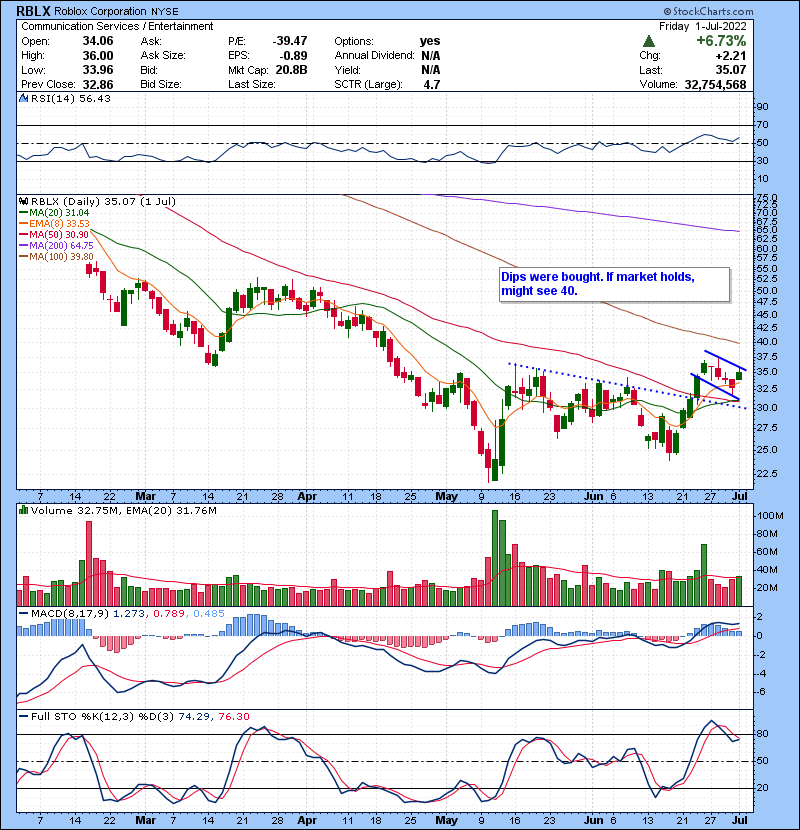The height and width of the screenshot is (830, 800).
Task: Click the High value 36.00
Action: pyautogui.click(x=98, y=56)
